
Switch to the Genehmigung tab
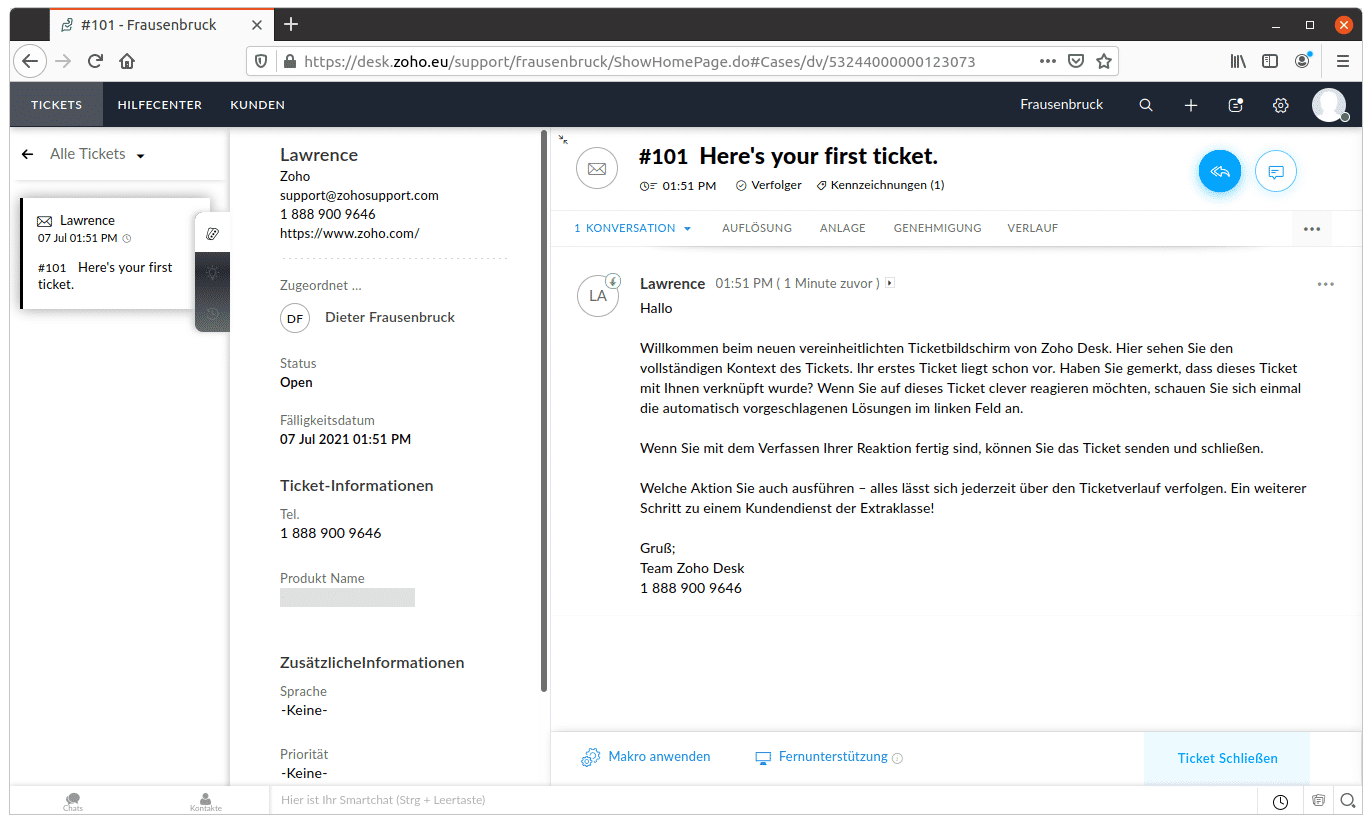pyautogui.click(x=937, y=228)
